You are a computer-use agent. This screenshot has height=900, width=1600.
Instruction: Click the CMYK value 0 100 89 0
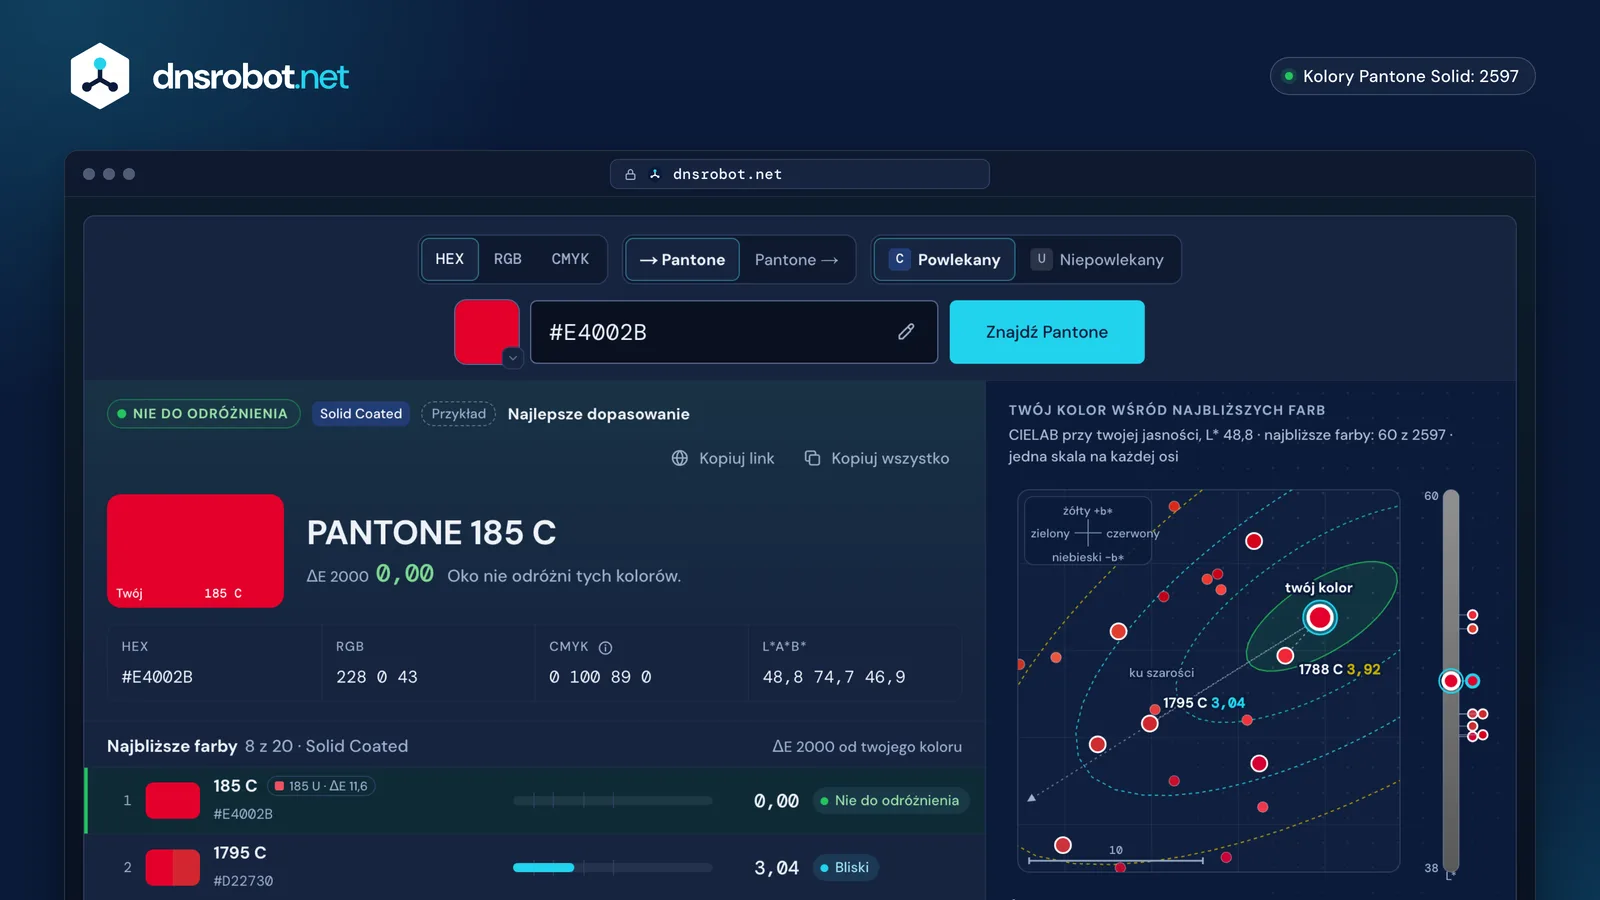coord(600,677)
